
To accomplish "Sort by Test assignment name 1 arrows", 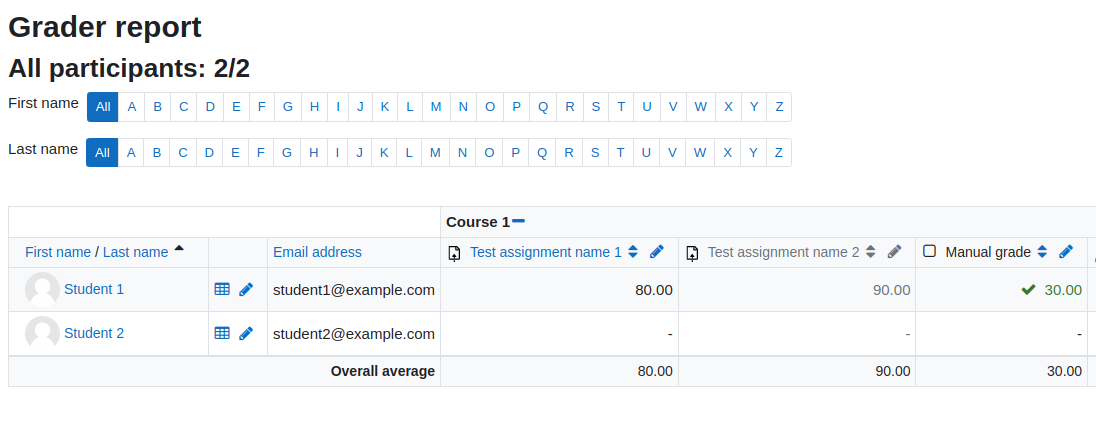I will tap(633, 252).
